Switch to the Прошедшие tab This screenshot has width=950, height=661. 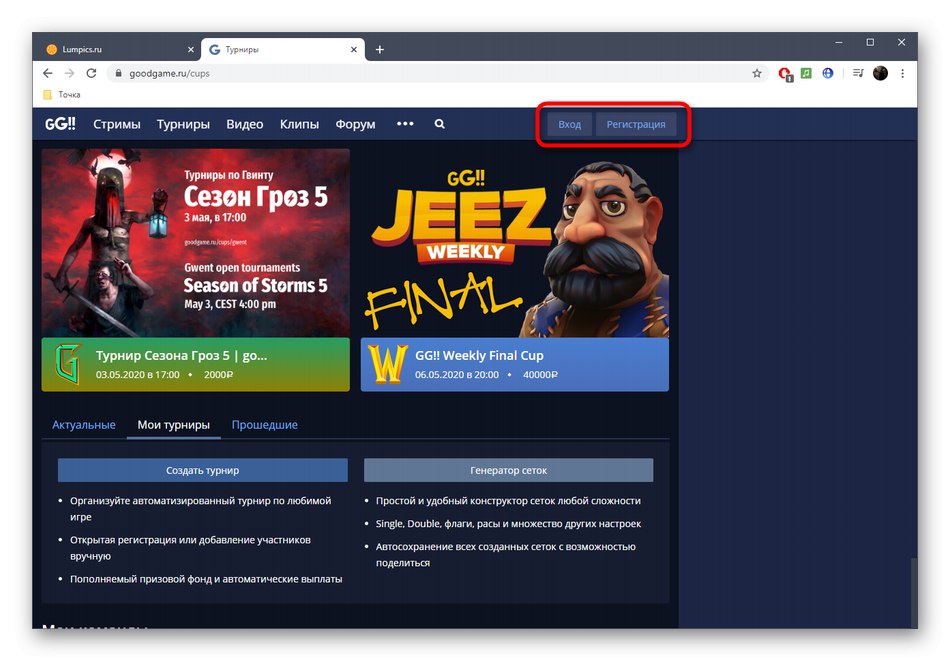[x=265, y=425]
